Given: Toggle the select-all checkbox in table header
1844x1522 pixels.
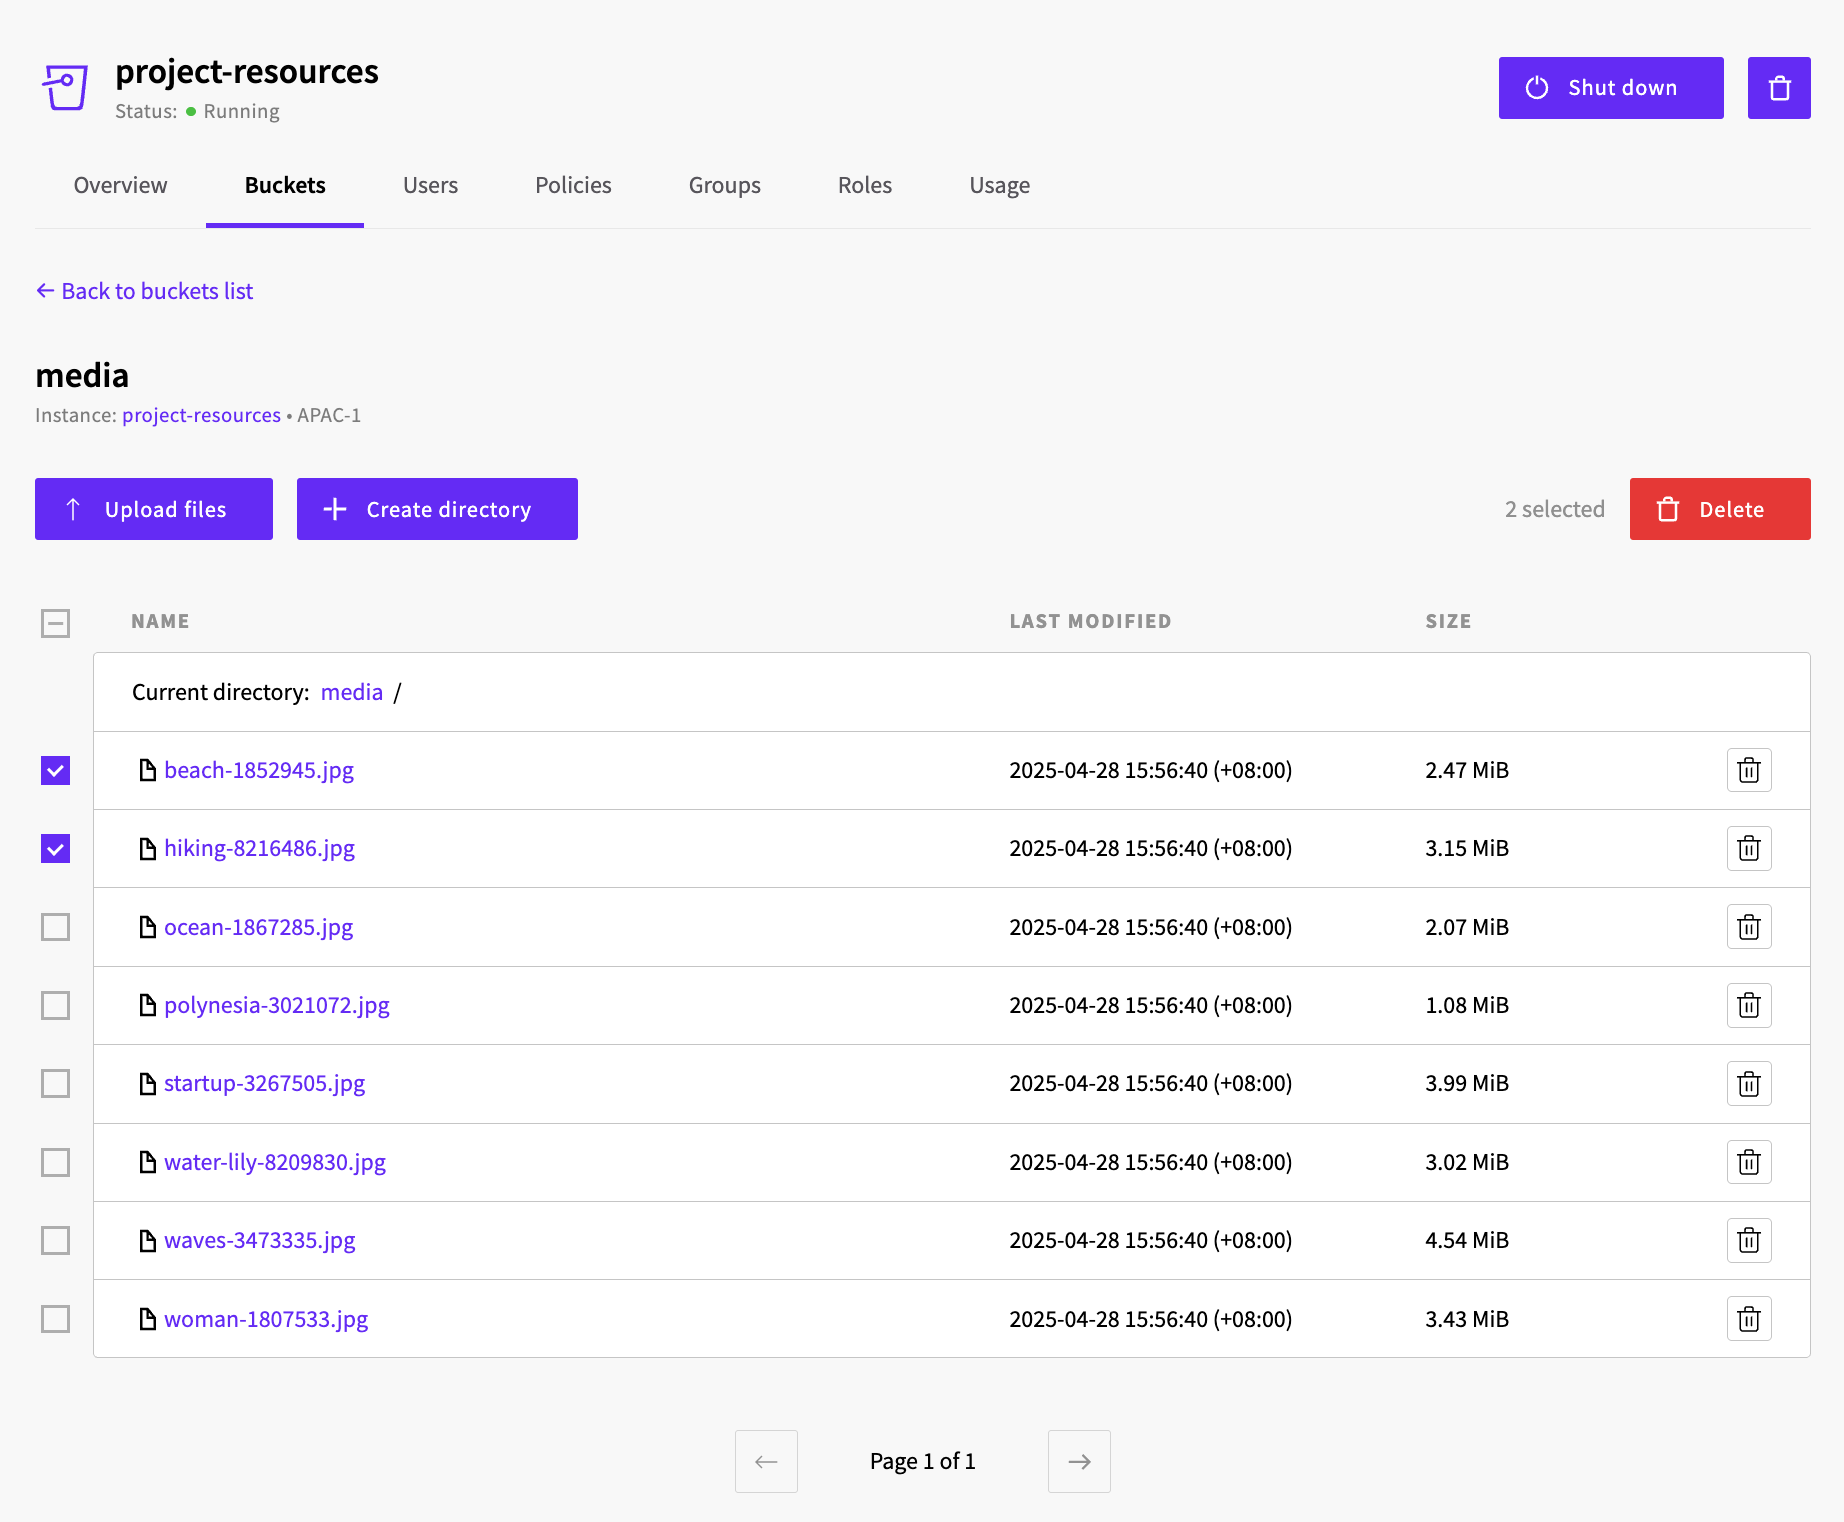Looking at the screenshot, I should (x=56, y=623).
